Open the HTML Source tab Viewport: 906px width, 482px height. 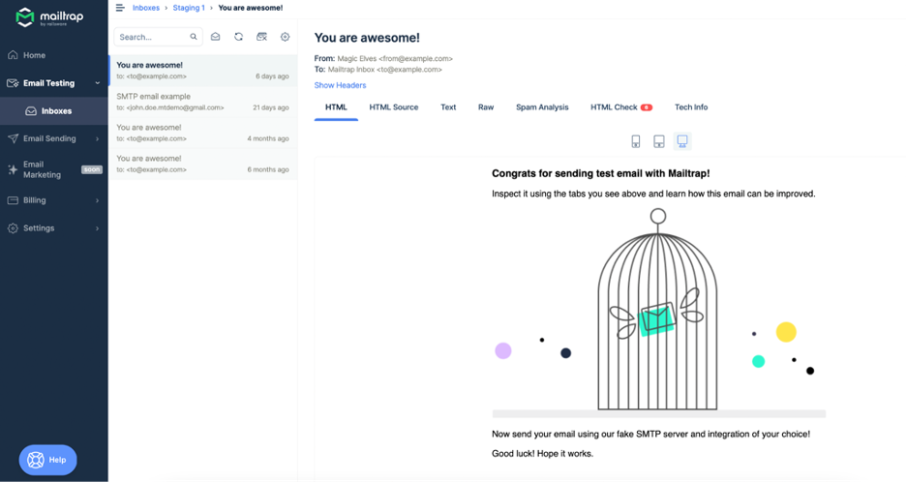click(x=393, y=107)
